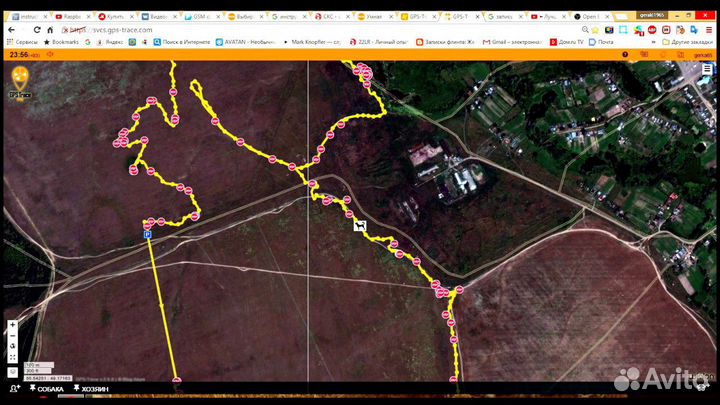Open Поиск в Интернете bookmark

pos(181,42)
